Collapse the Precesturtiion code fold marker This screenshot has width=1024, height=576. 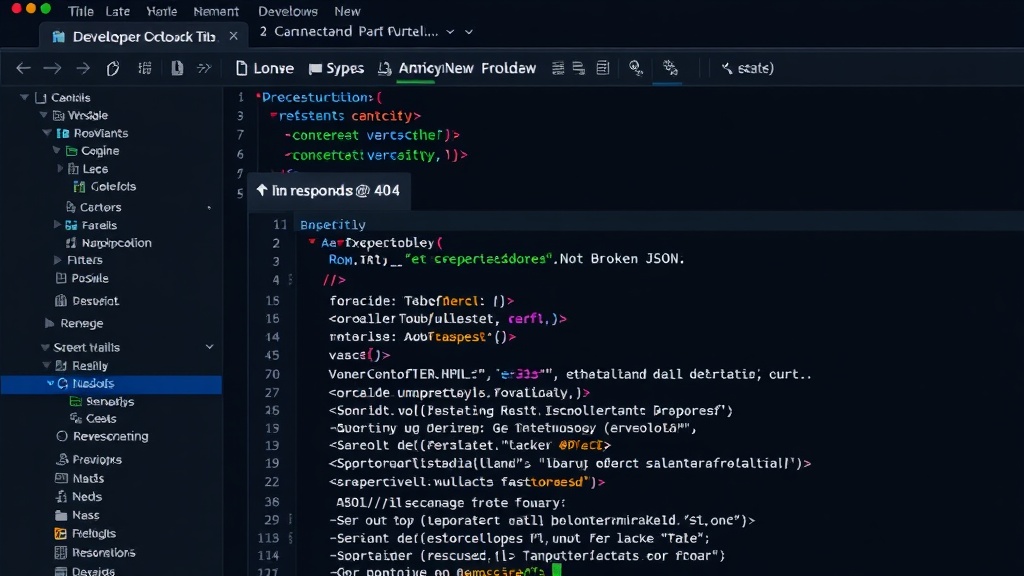pos(259,97)
